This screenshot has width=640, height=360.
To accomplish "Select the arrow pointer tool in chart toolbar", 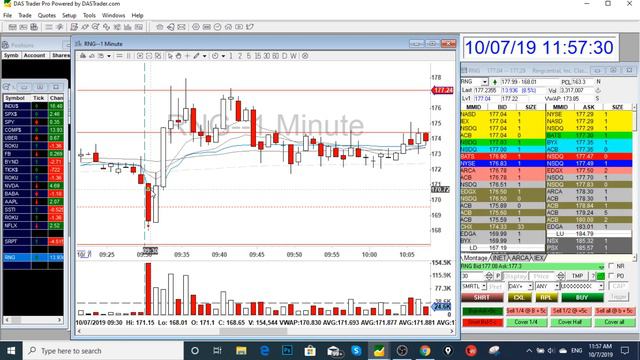I will point(170,56).
